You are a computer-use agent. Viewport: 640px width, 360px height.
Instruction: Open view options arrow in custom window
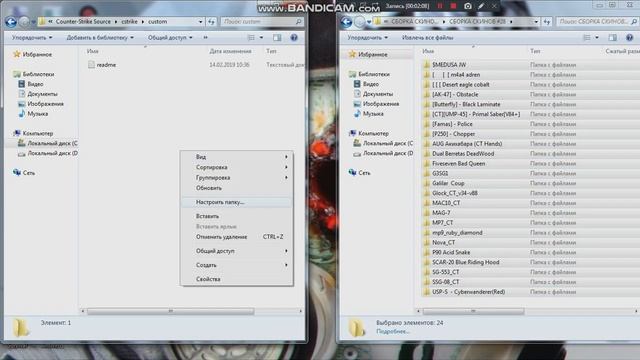pos(261,38)
